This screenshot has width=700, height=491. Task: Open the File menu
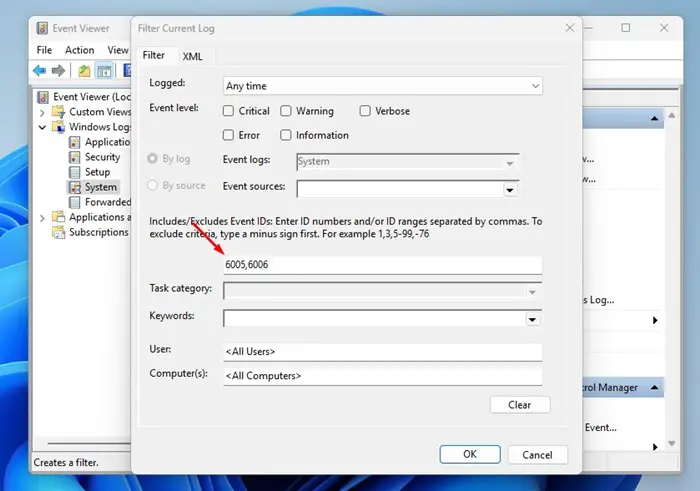click(x=44, y=50)
